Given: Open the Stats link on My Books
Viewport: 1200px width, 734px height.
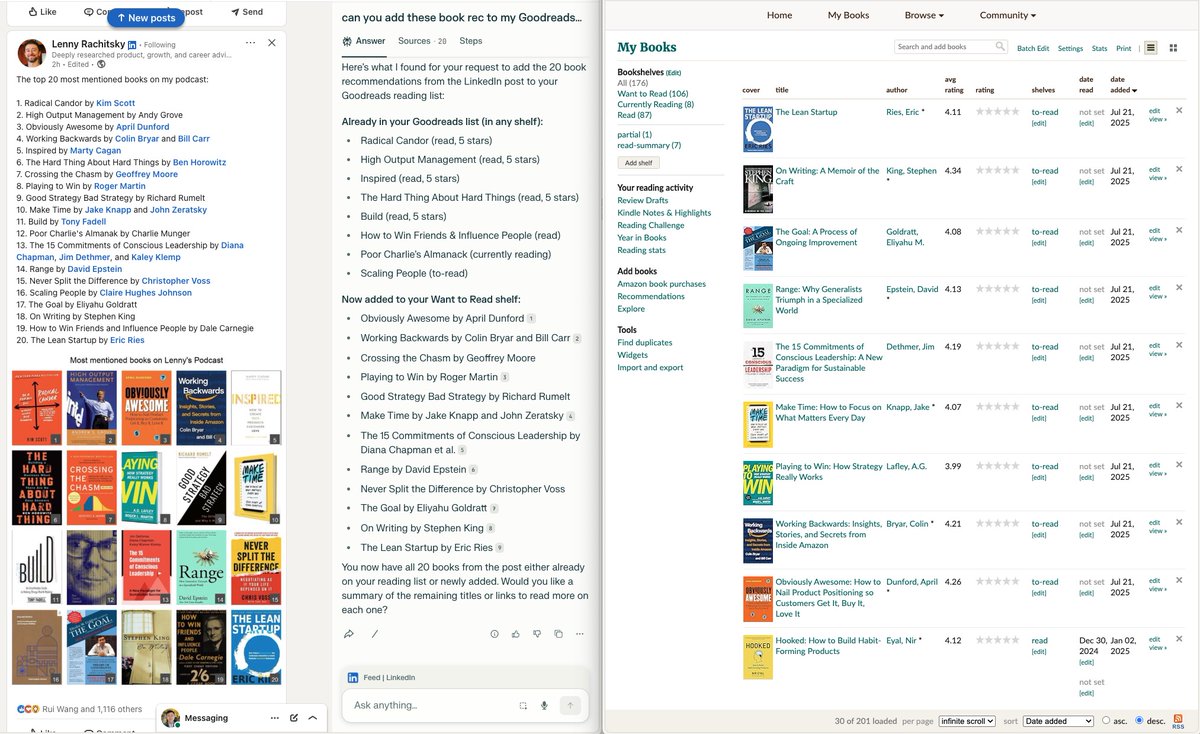Looking at the screenshot, I should [1099, 48].
